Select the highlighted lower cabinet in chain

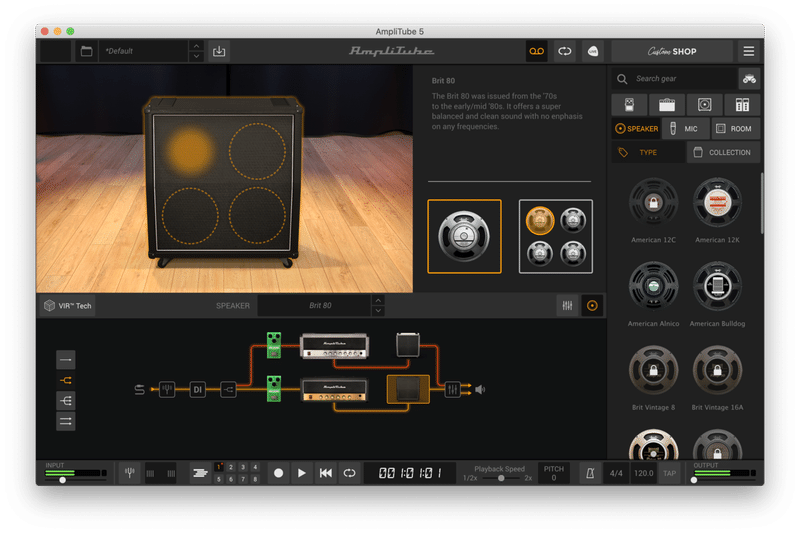click(x=408, y=389)
